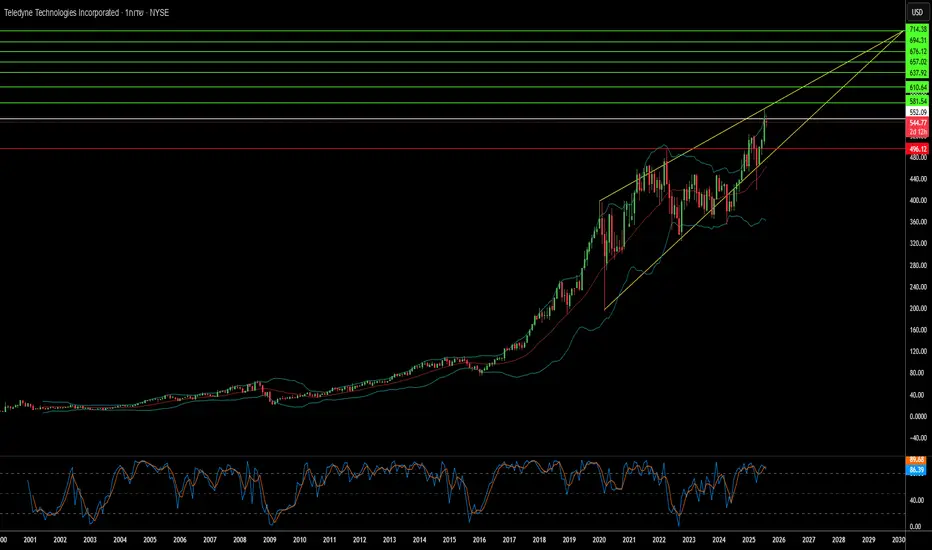Click the 2009 year on time axis

(x=270, y=540)
